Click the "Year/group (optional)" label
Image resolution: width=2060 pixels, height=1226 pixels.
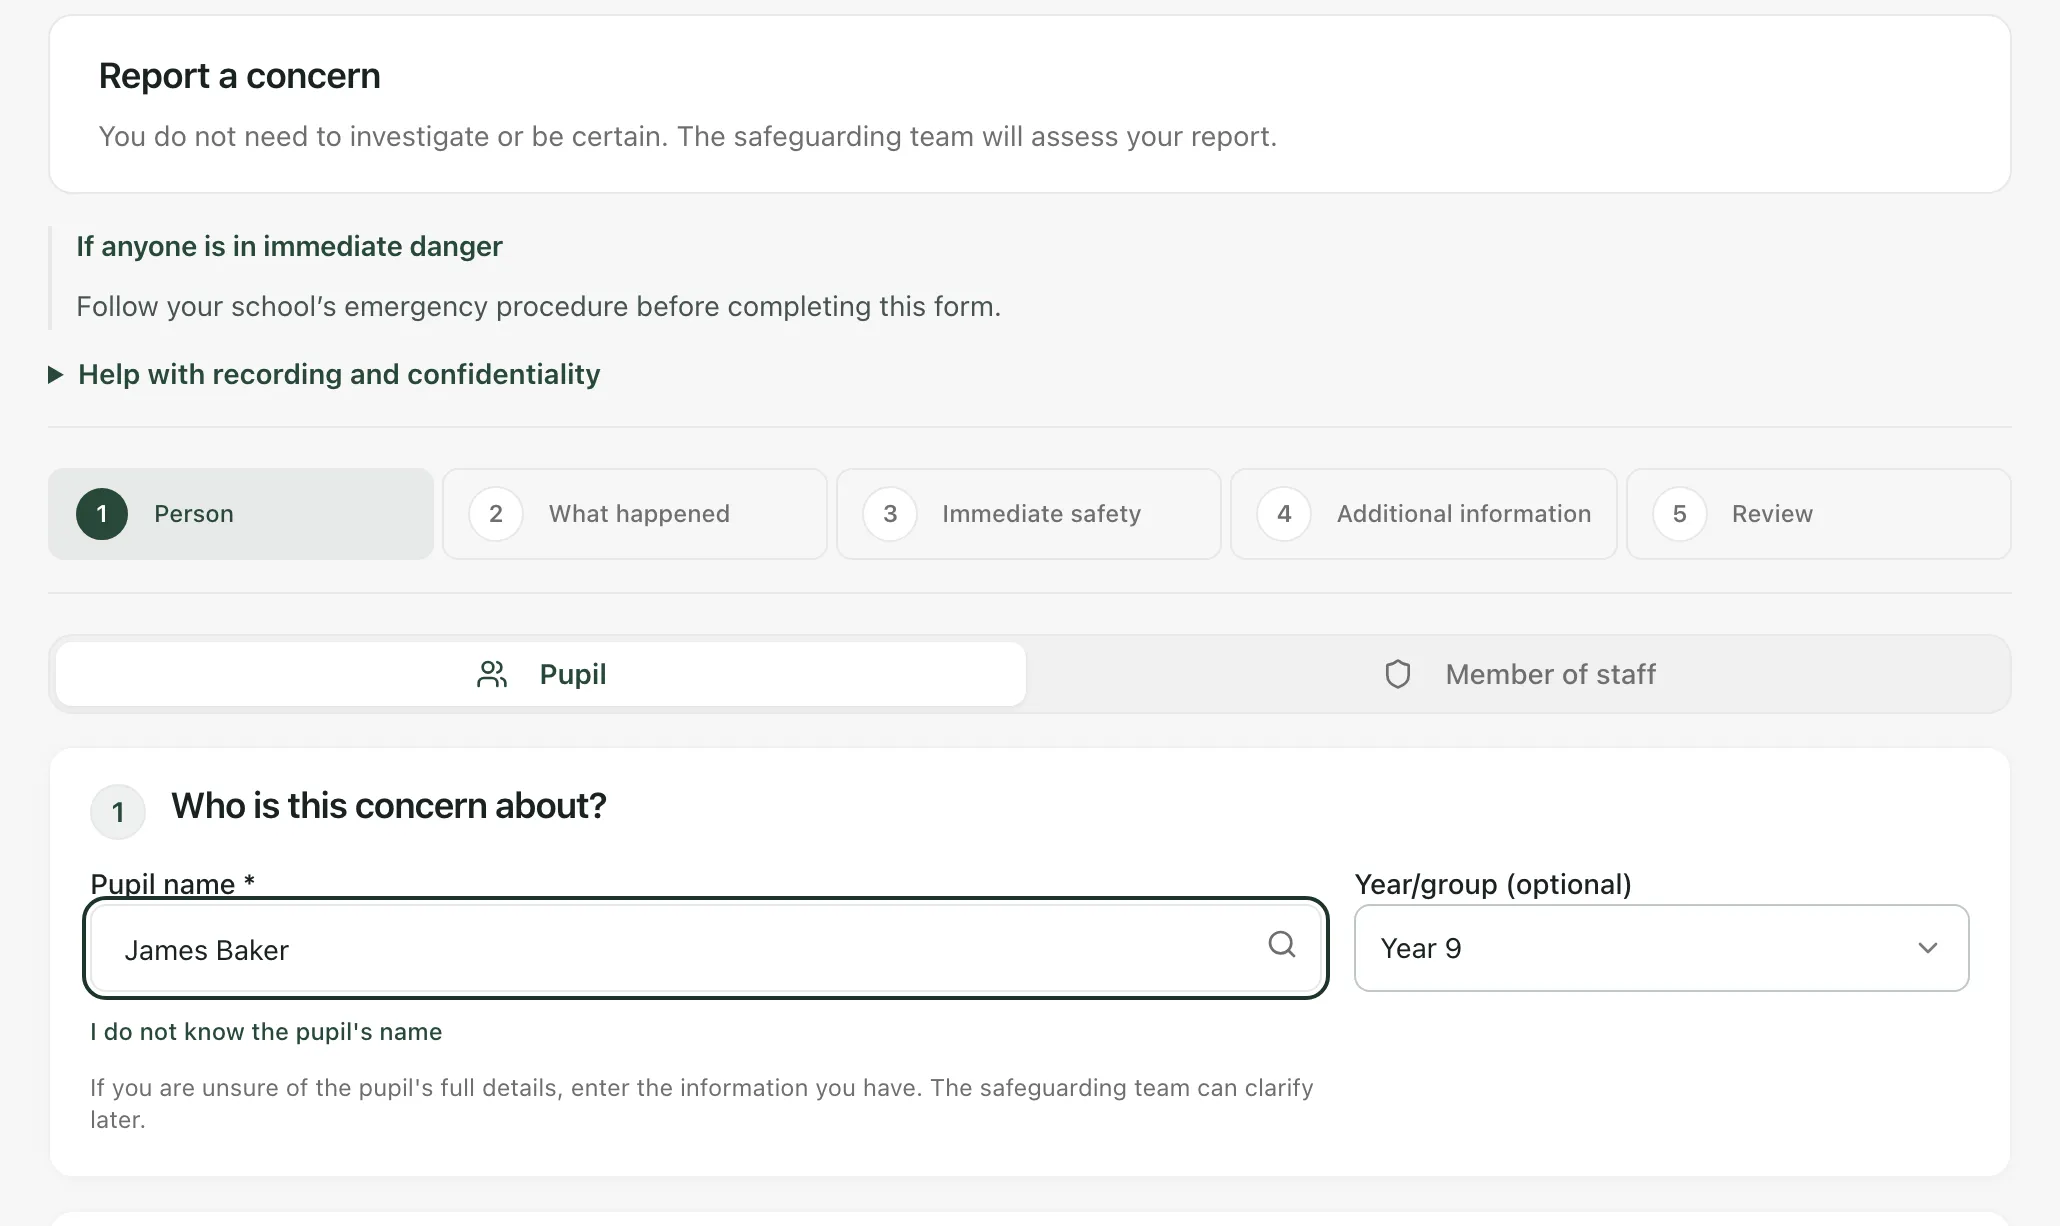point(1493,884)
